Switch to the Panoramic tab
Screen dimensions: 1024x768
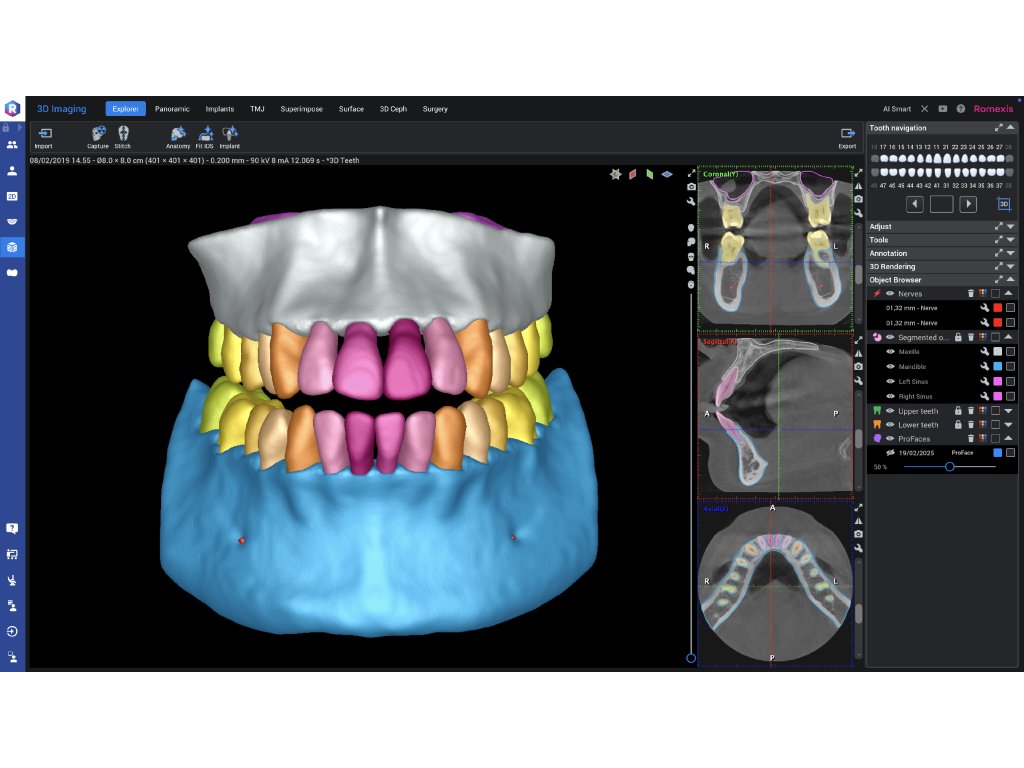click(x=172, y=109)
